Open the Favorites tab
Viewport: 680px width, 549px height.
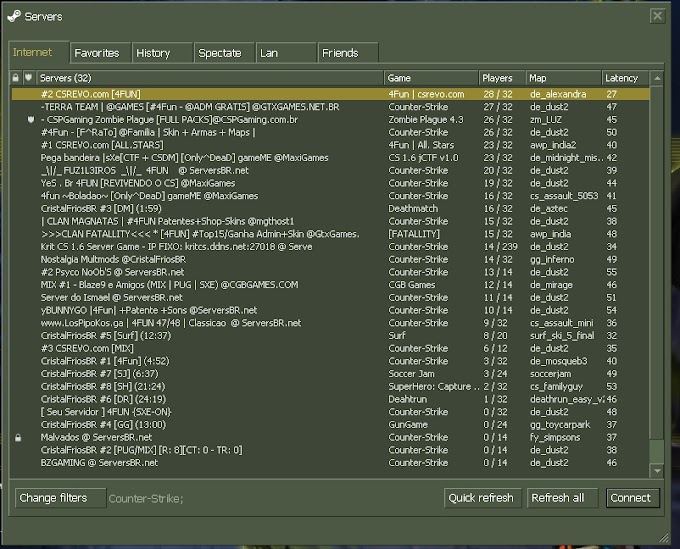coord(100,53)
